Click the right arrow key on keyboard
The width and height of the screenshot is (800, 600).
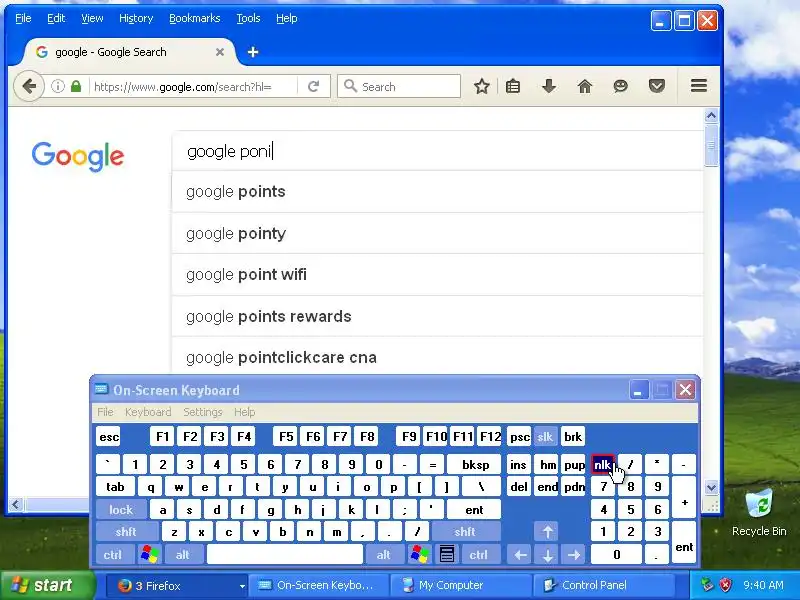(574, 555)
